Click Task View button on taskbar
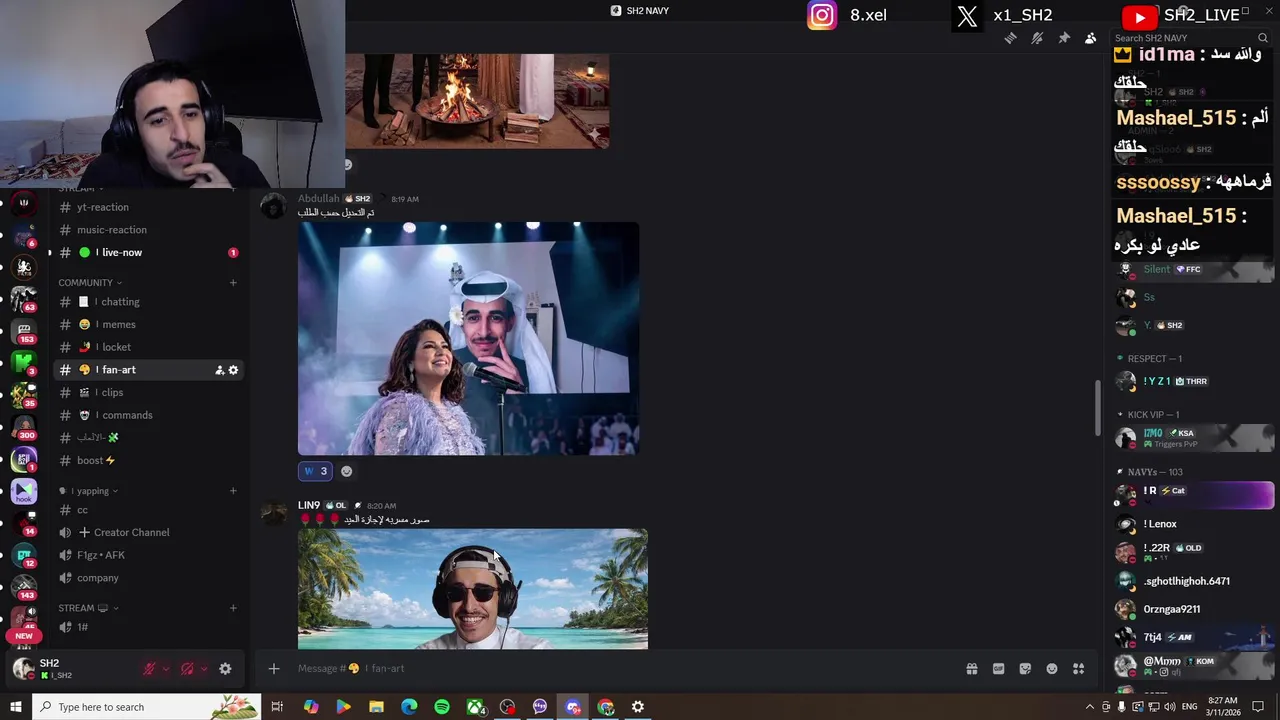The height and width of the screenshot is (720, 1280). click(277, 707)
